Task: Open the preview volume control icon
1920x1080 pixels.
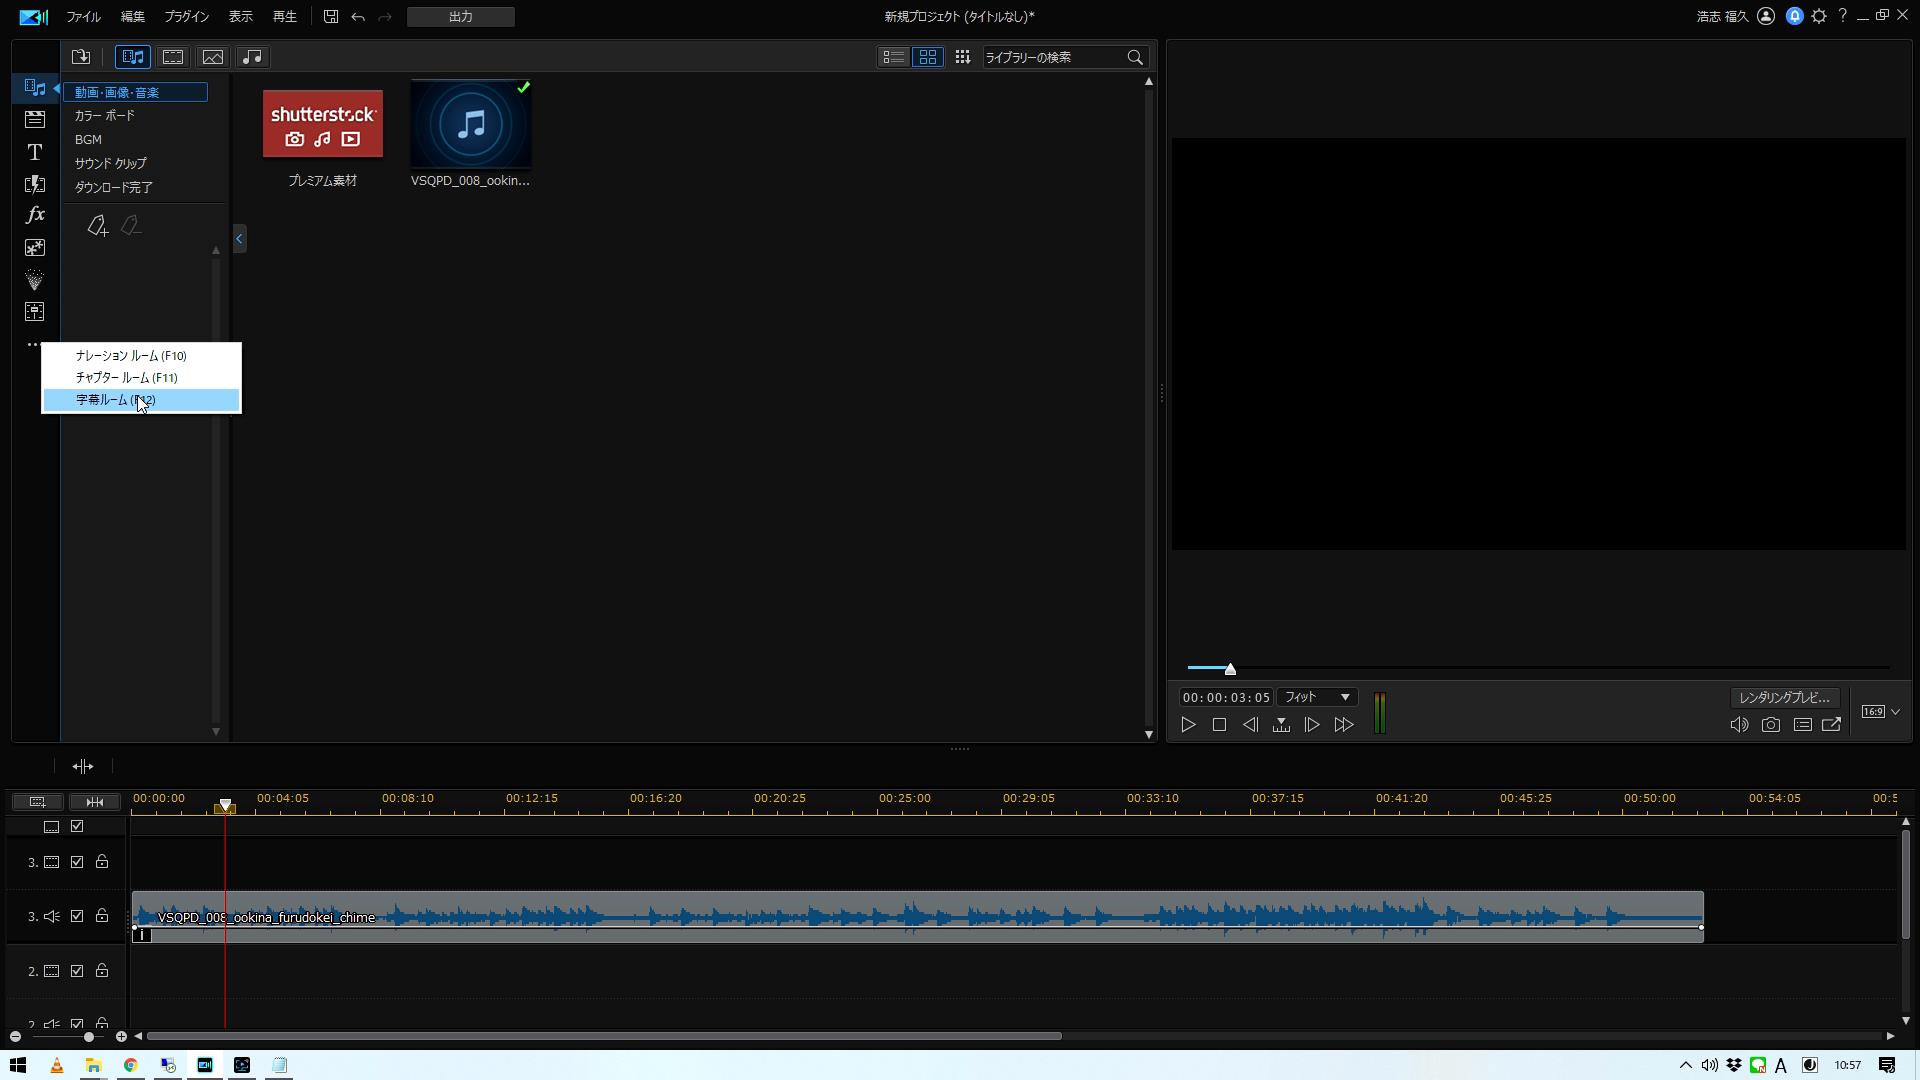Action: 1739,725
